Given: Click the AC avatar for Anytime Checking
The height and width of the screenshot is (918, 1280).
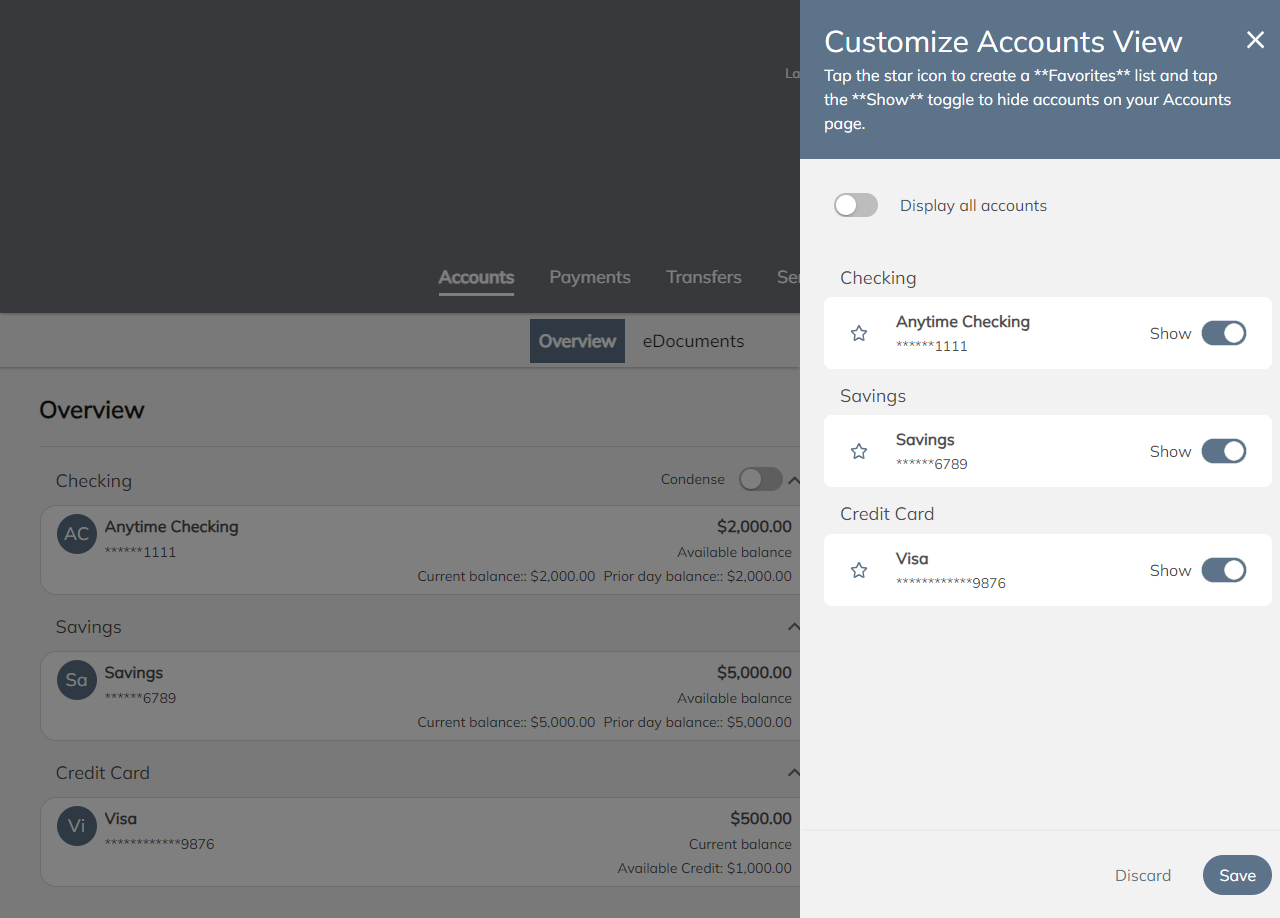Looking at the screenshot, I should pos(77,534).
